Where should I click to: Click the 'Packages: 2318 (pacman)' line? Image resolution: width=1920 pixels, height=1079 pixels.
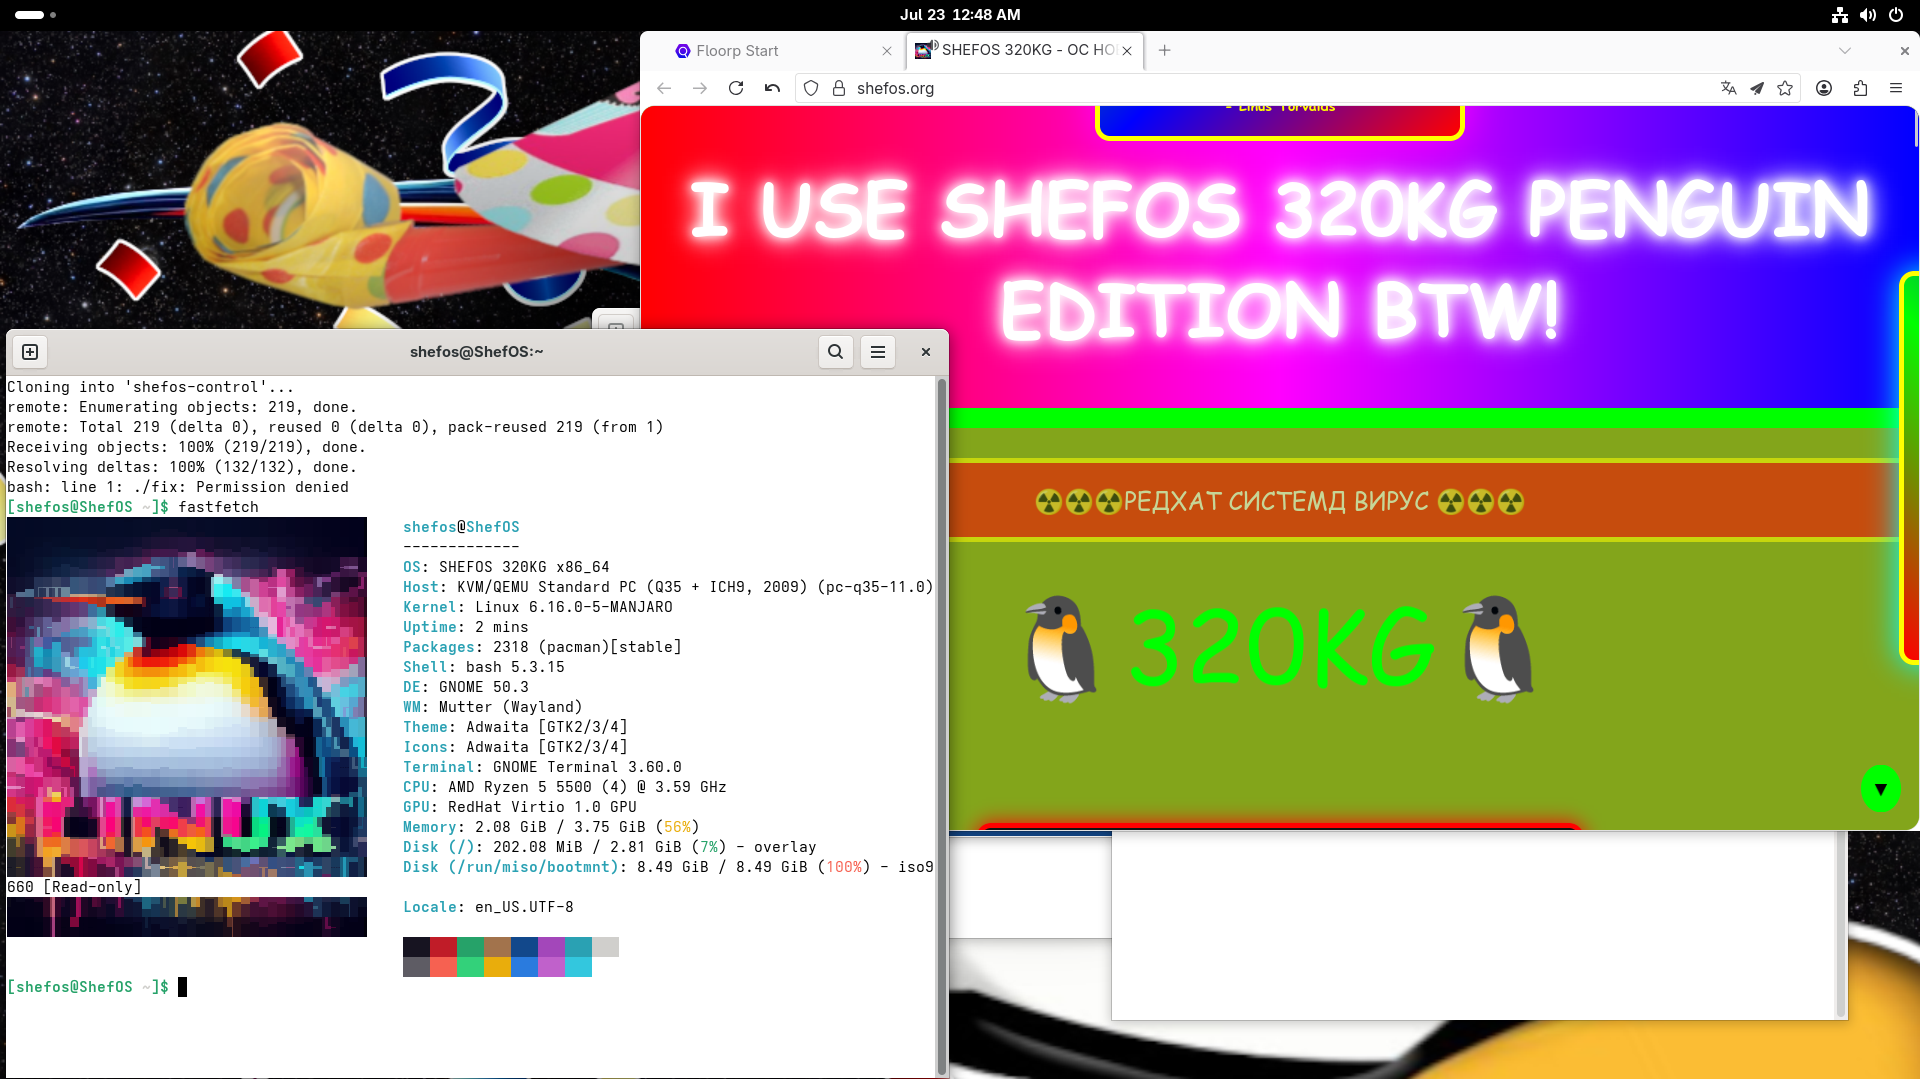[542, 647]
